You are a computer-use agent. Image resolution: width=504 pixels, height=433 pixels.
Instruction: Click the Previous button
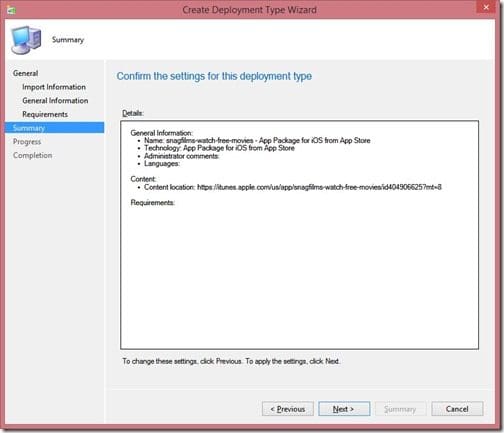[288, 409]
